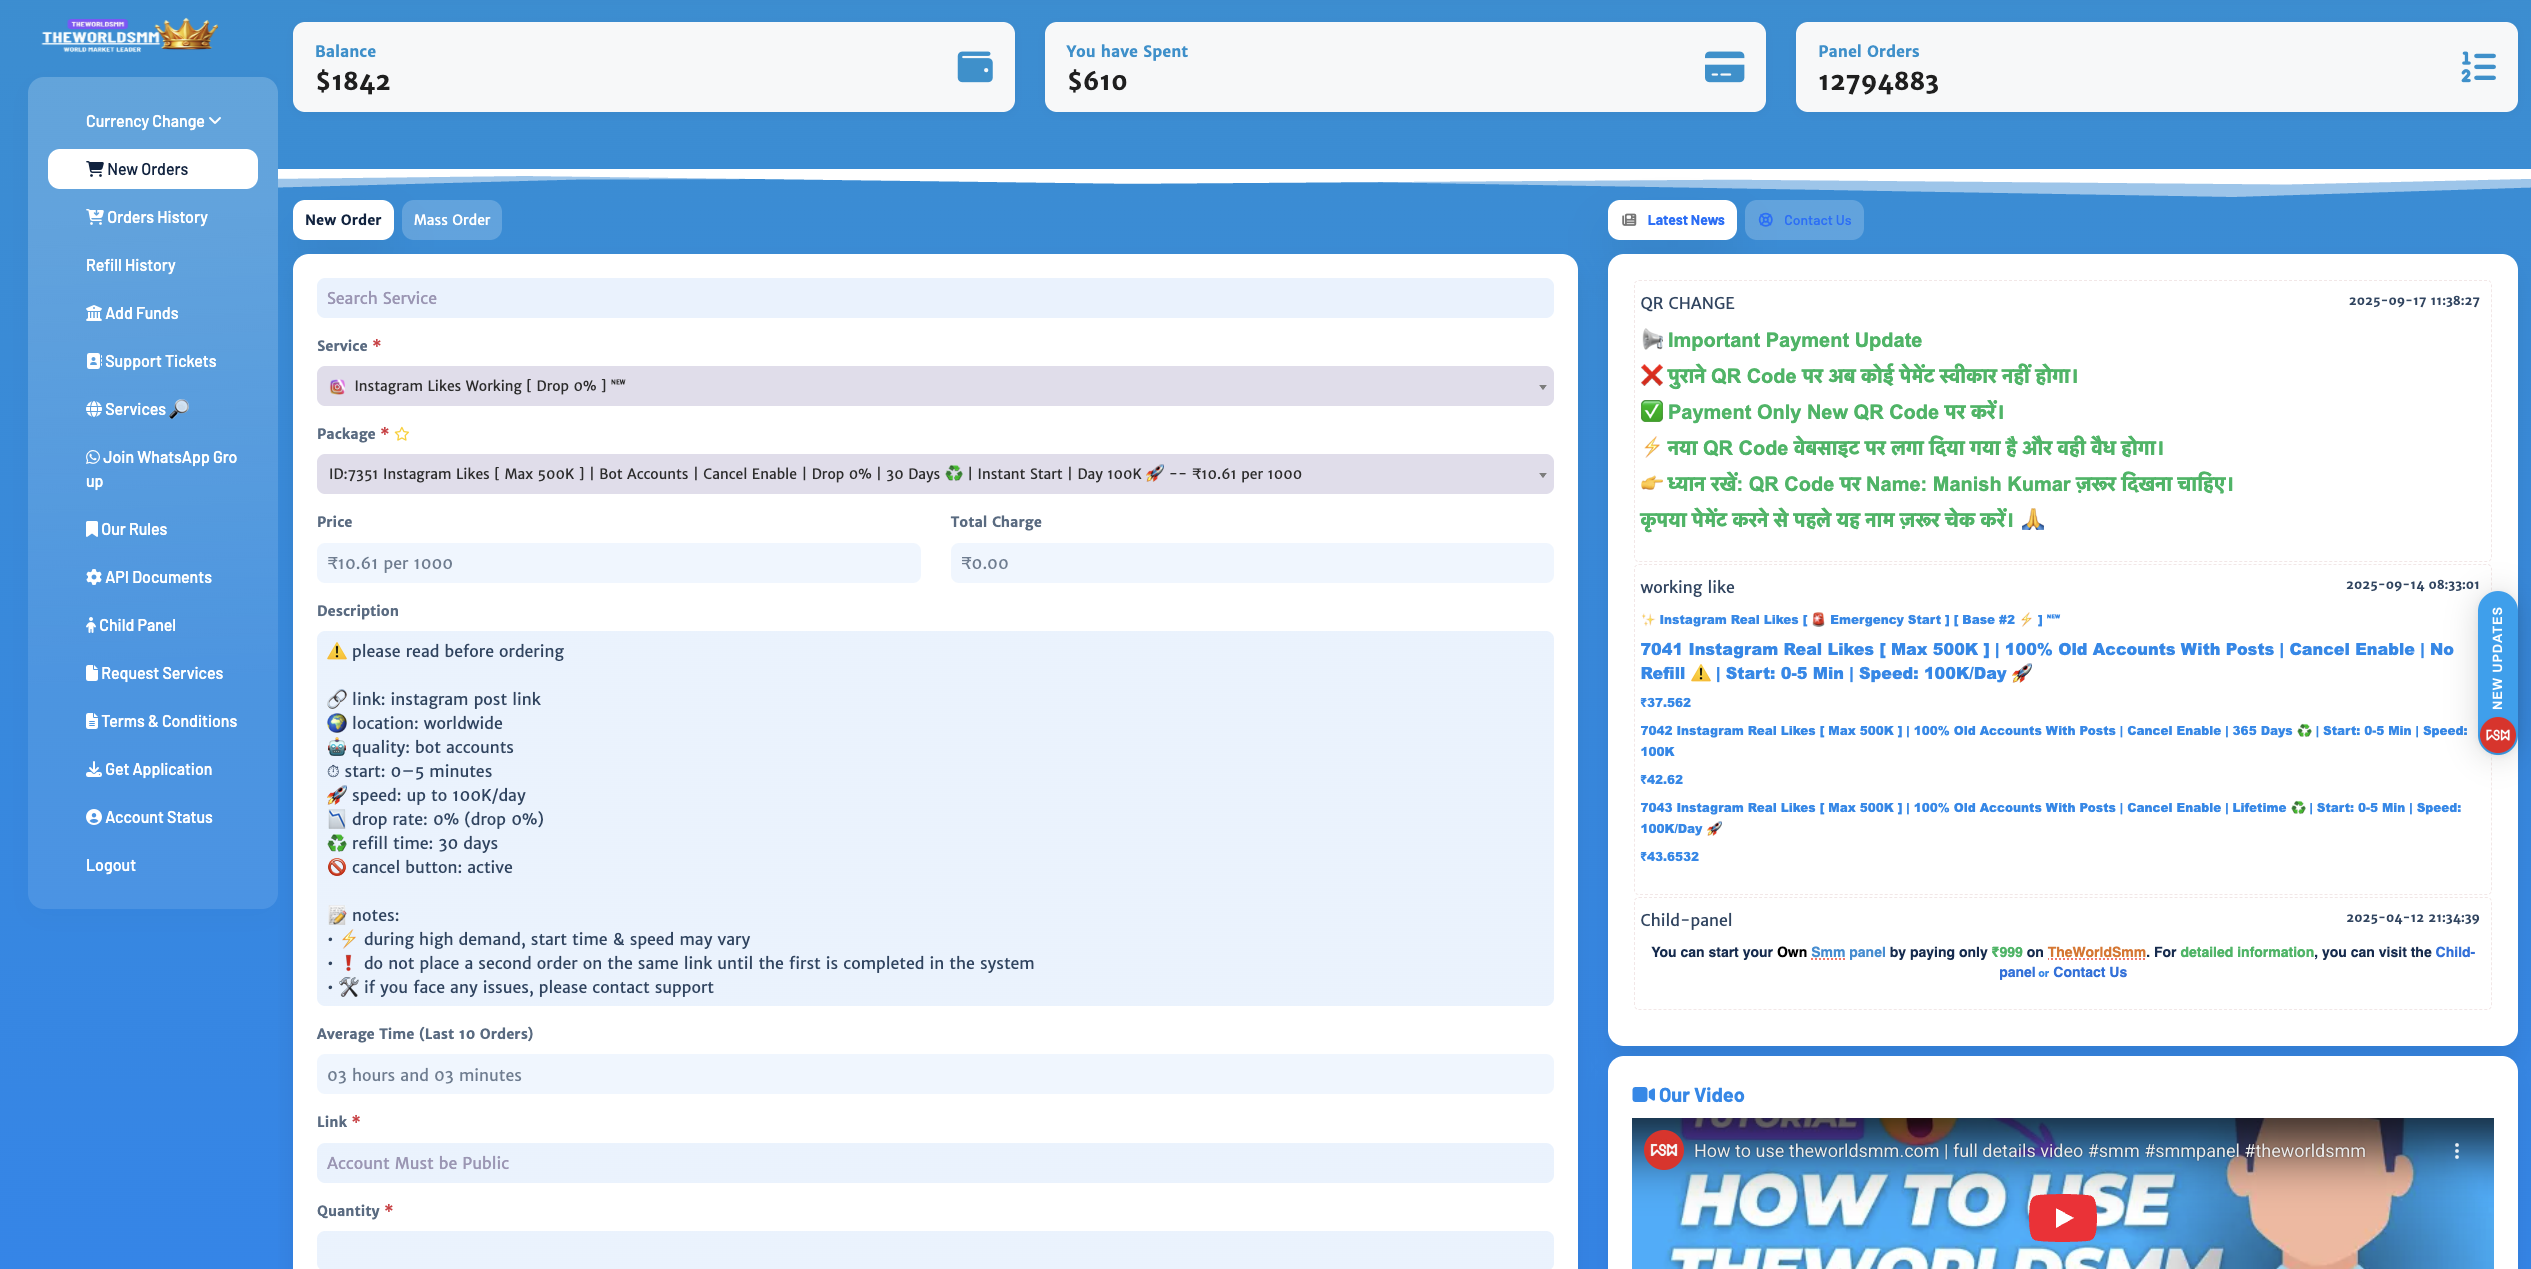Click the credit card icon in Spent card
Screen dimensions: 2531x1269
pos(1723,67)
